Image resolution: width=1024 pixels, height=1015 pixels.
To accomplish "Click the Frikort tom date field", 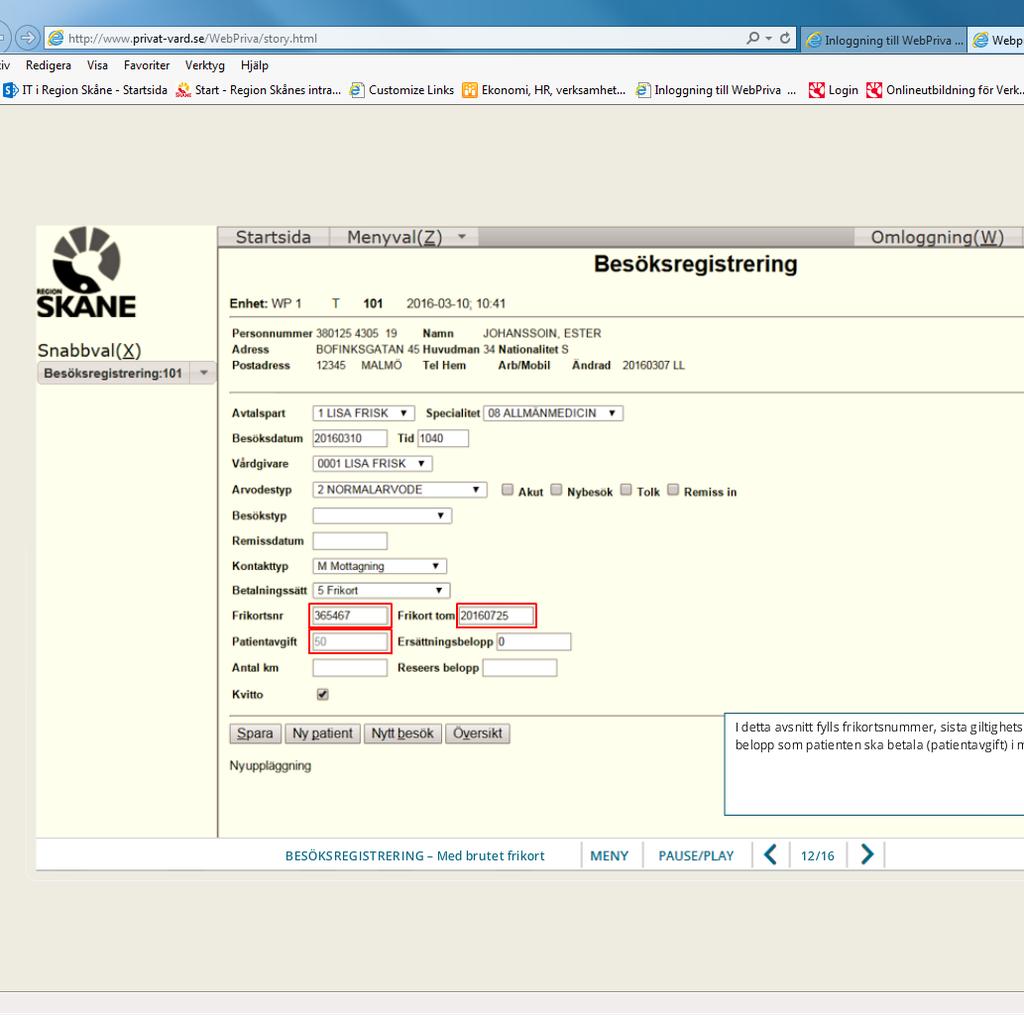I will pyautogui.click(x=496, y=615).
